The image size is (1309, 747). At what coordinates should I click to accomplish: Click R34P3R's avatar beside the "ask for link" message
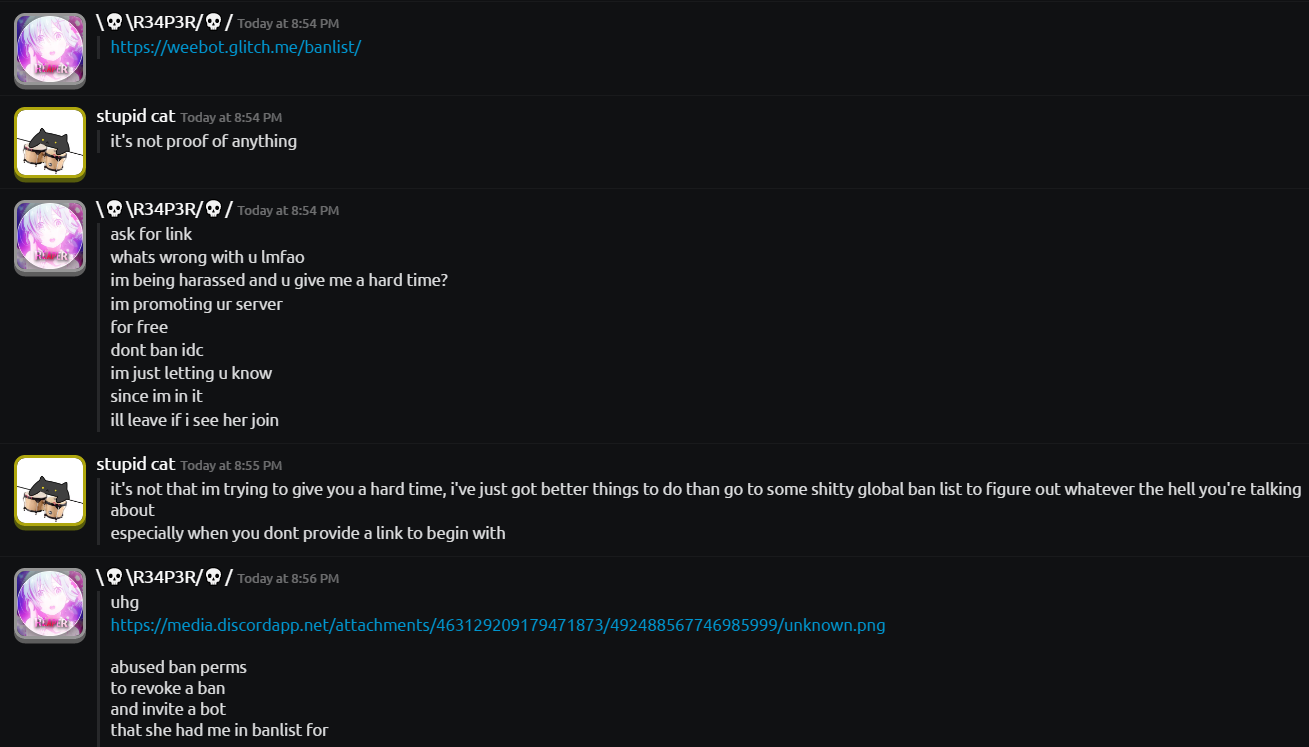tap(50, 238)
